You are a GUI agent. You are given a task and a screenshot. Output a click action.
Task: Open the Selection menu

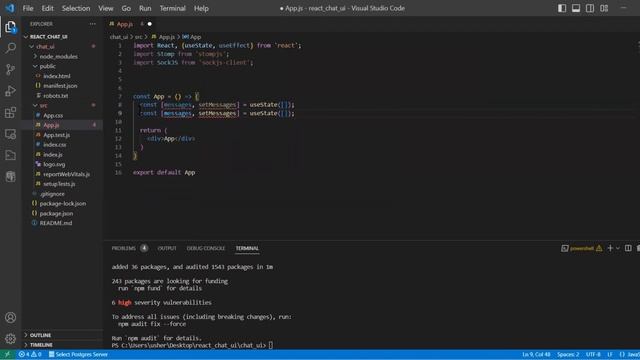click(x=76, y=8)
